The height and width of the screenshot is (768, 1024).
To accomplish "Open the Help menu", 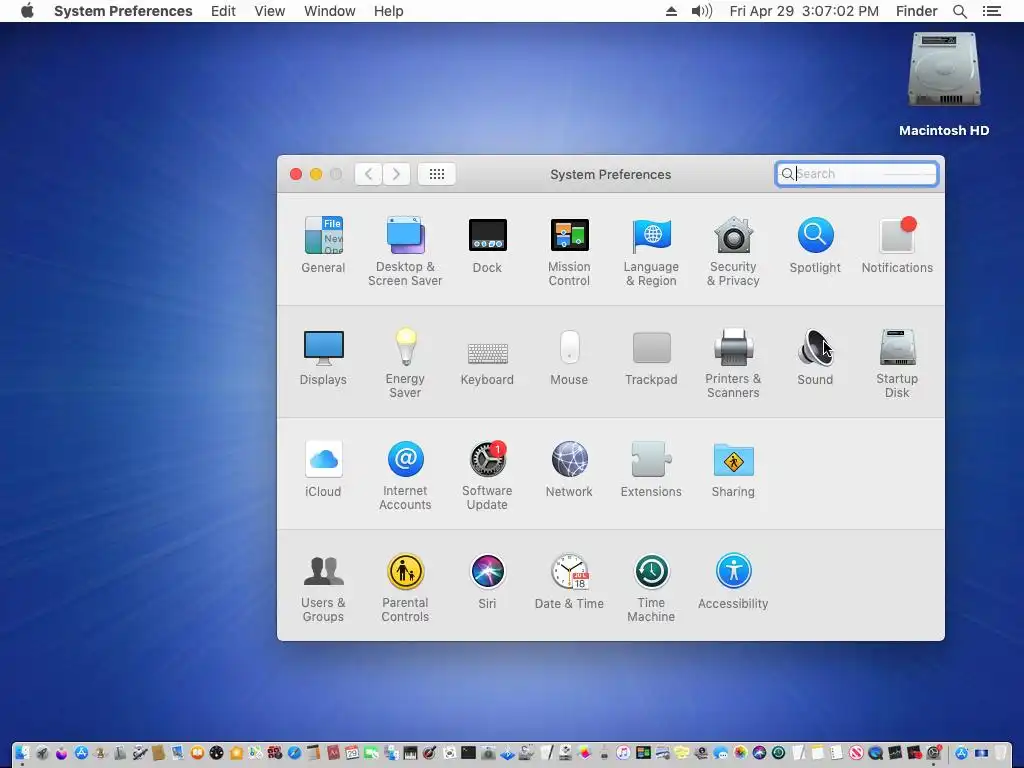I will click(x=389, y=11).
